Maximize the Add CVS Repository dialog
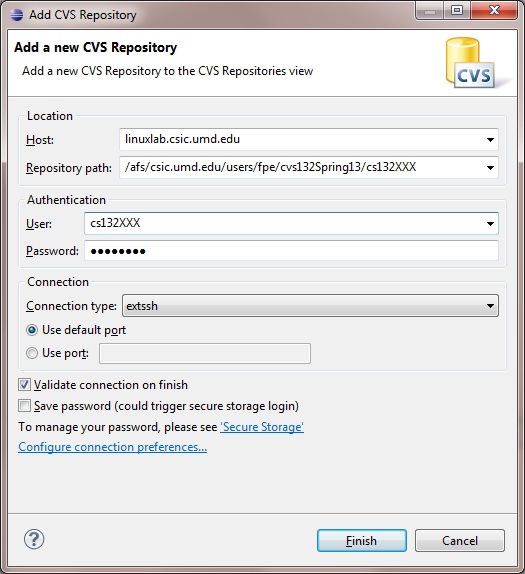 [457, 11]
